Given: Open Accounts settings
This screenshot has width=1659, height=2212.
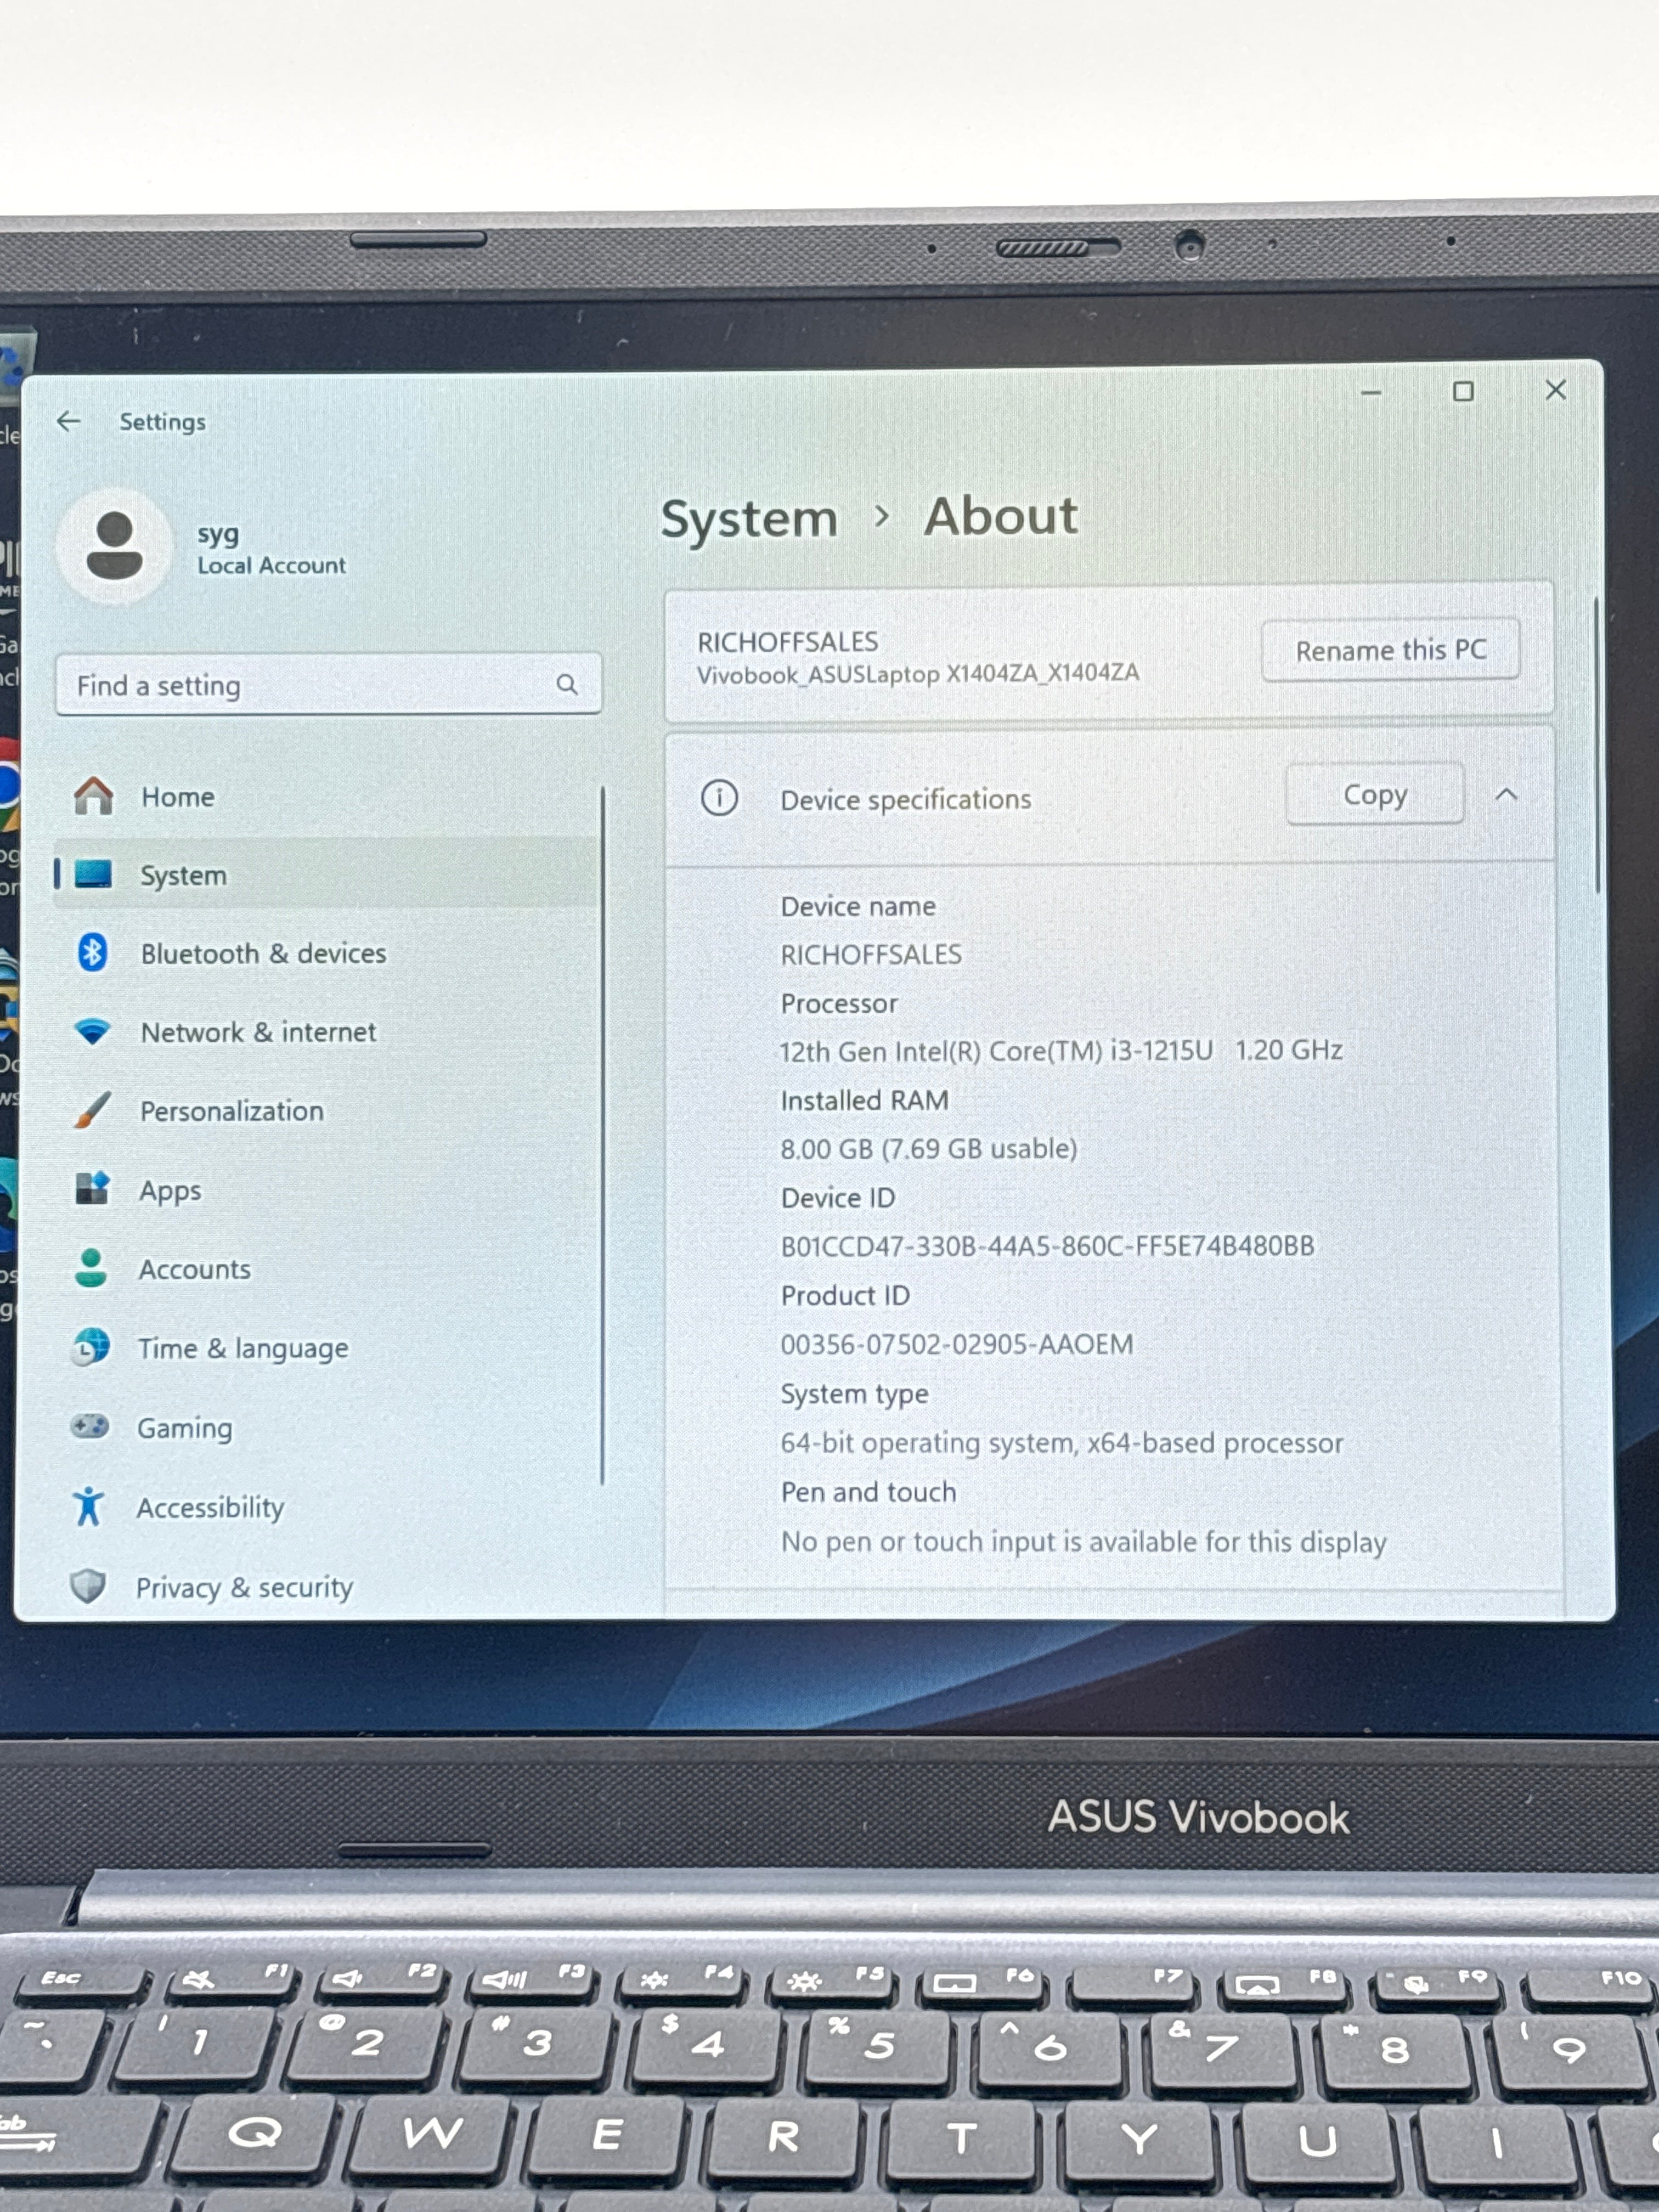Looking at the screenshot, I should (328, 1269).
